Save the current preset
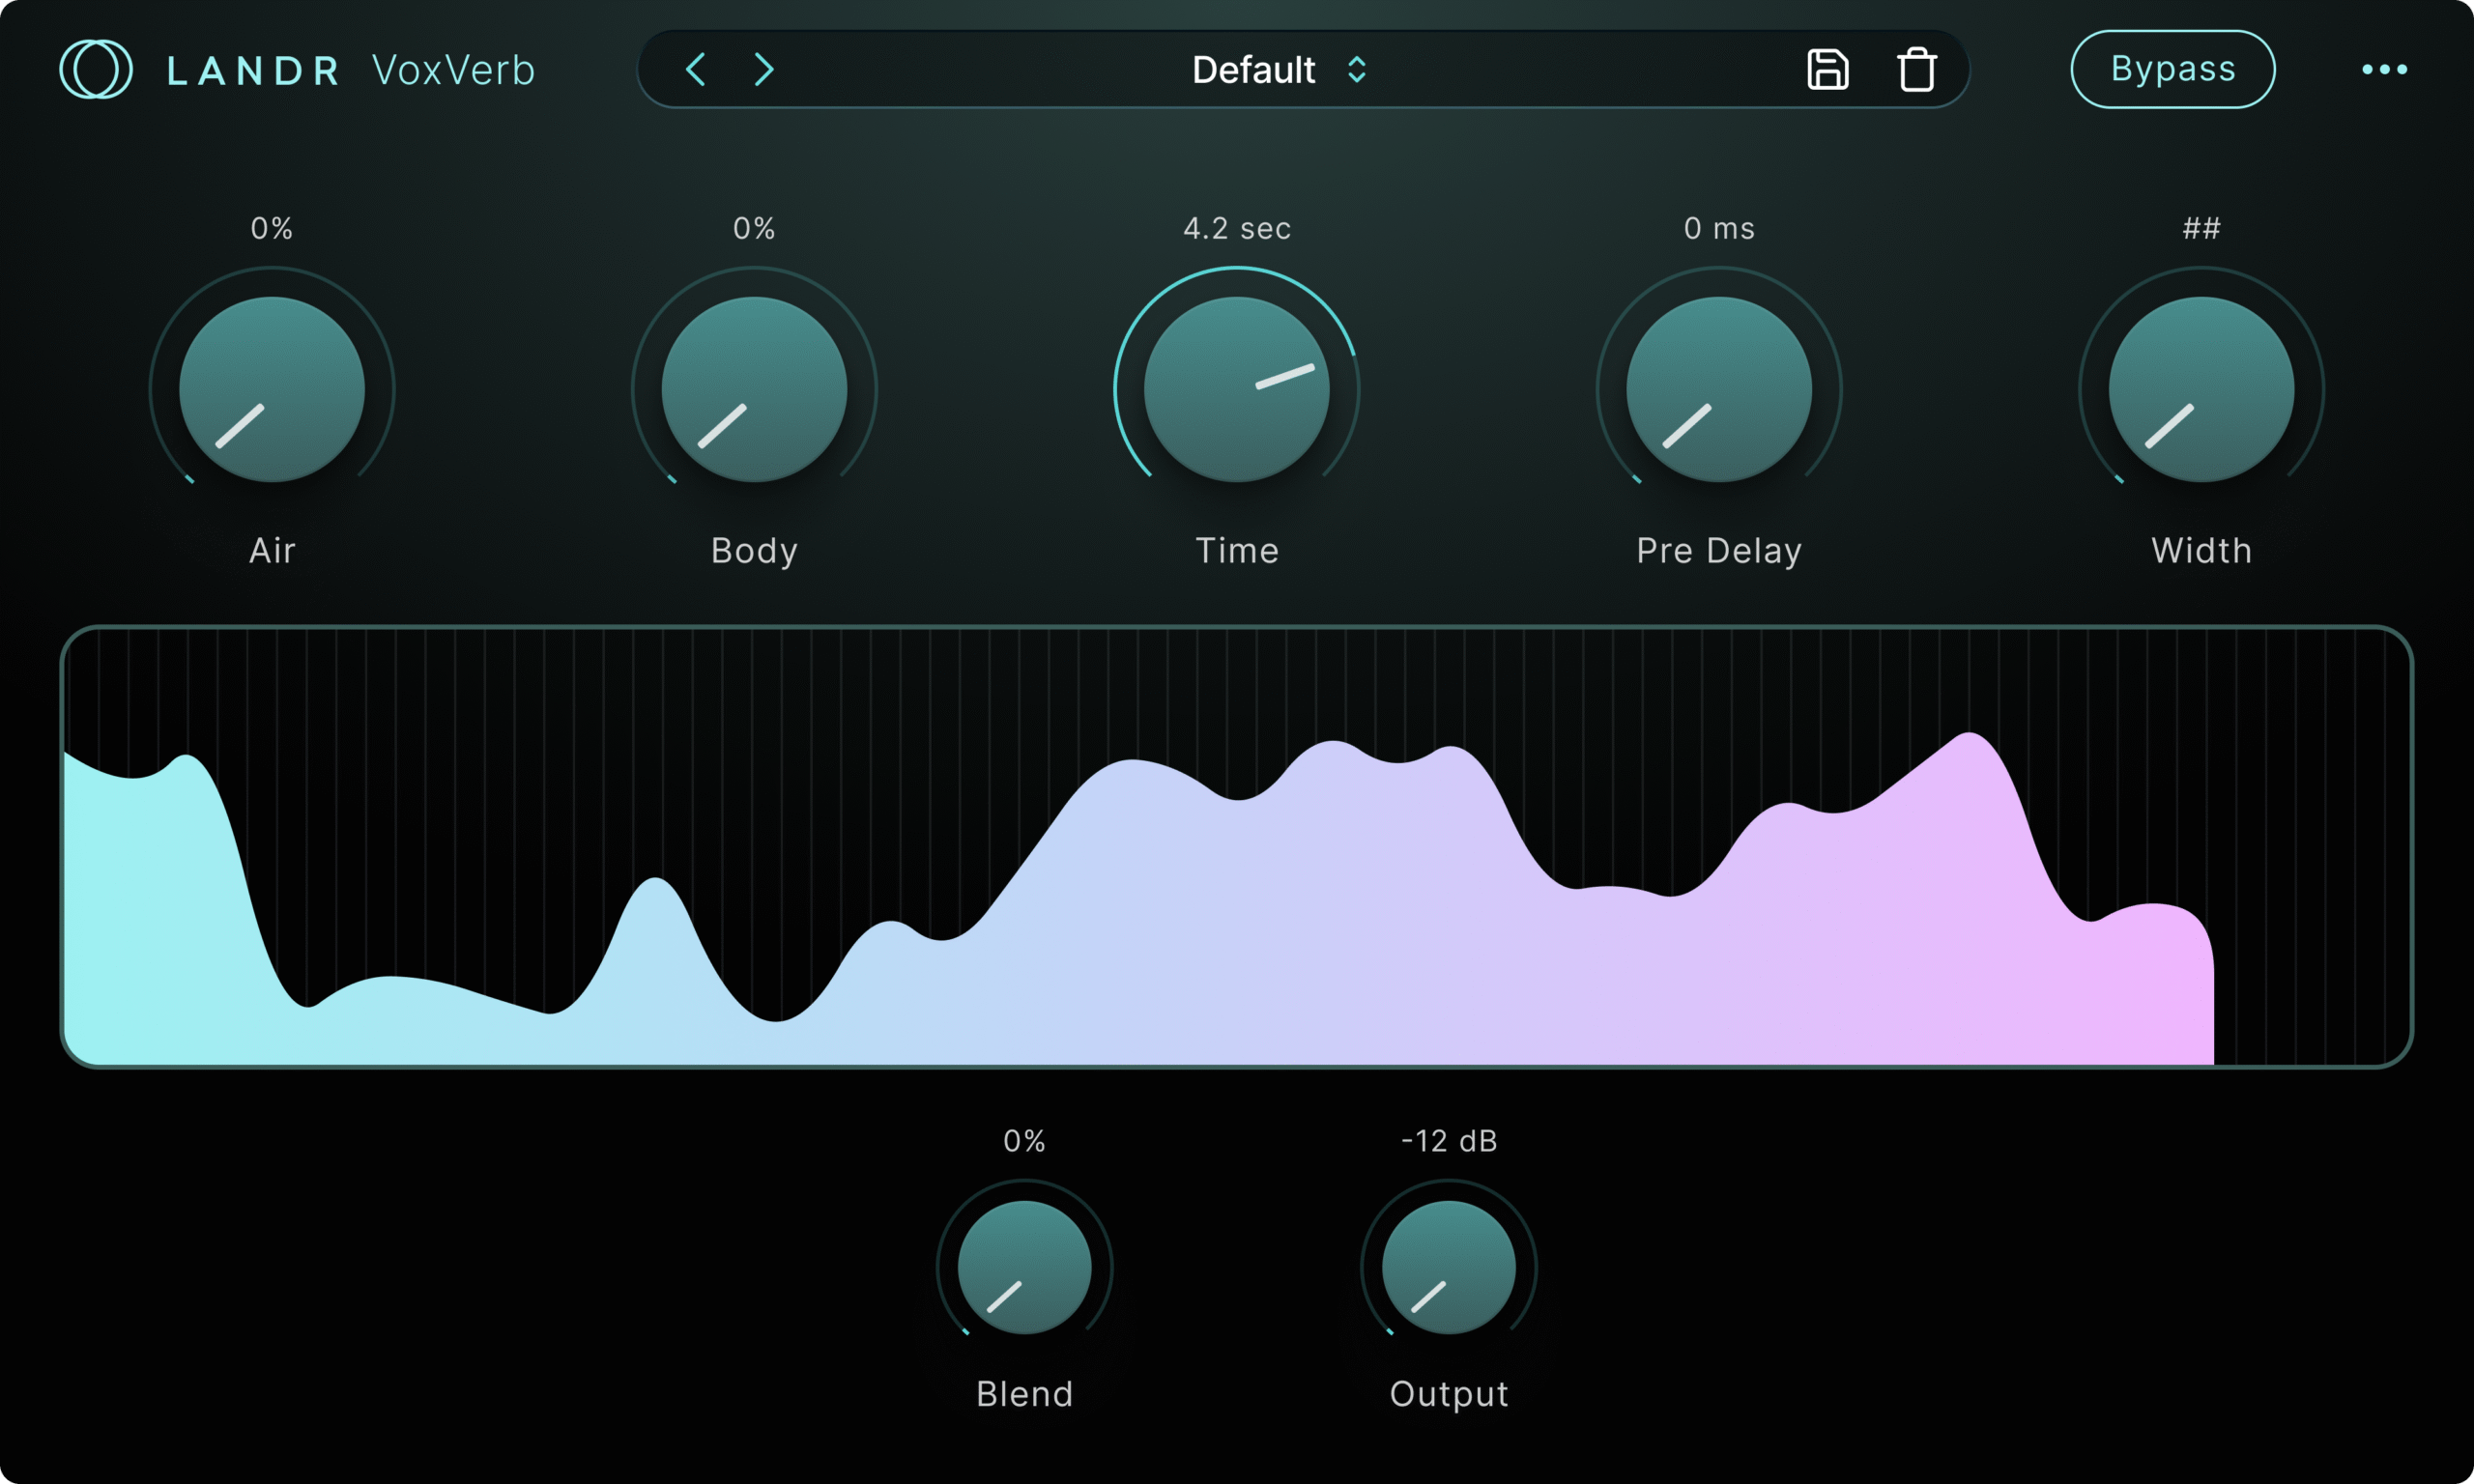Image resolution: width=2474 pixels, height=1484 pixels. pyautogui.click(x=1828, y=69)
